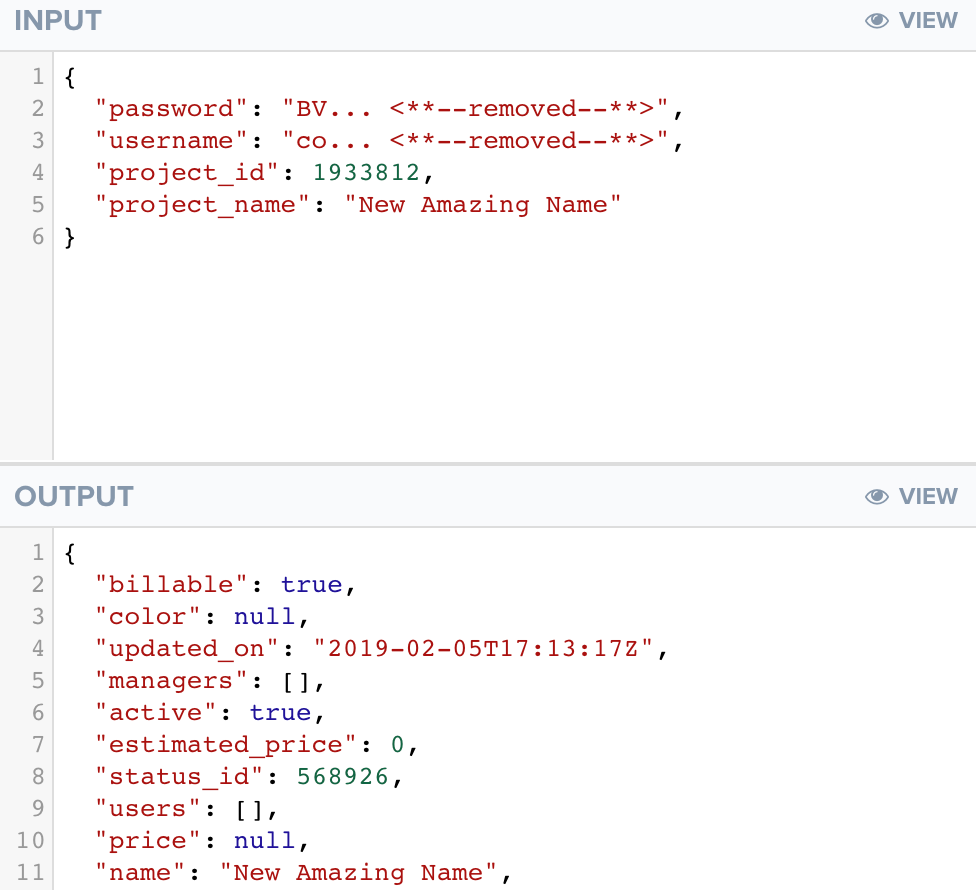The height and width of the screenshot is (890, 976).
Task: Click the "estimated_price" key in the output
Action: 226,744
